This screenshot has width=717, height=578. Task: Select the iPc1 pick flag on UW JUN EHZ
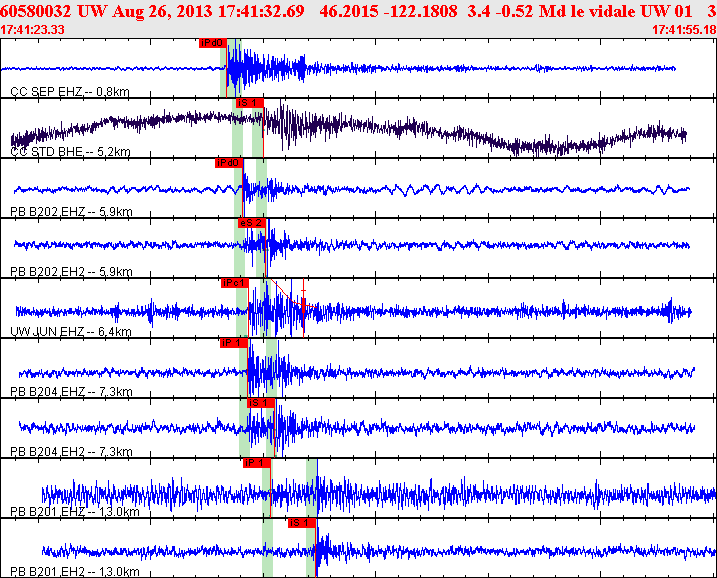[x=235, y=283]
